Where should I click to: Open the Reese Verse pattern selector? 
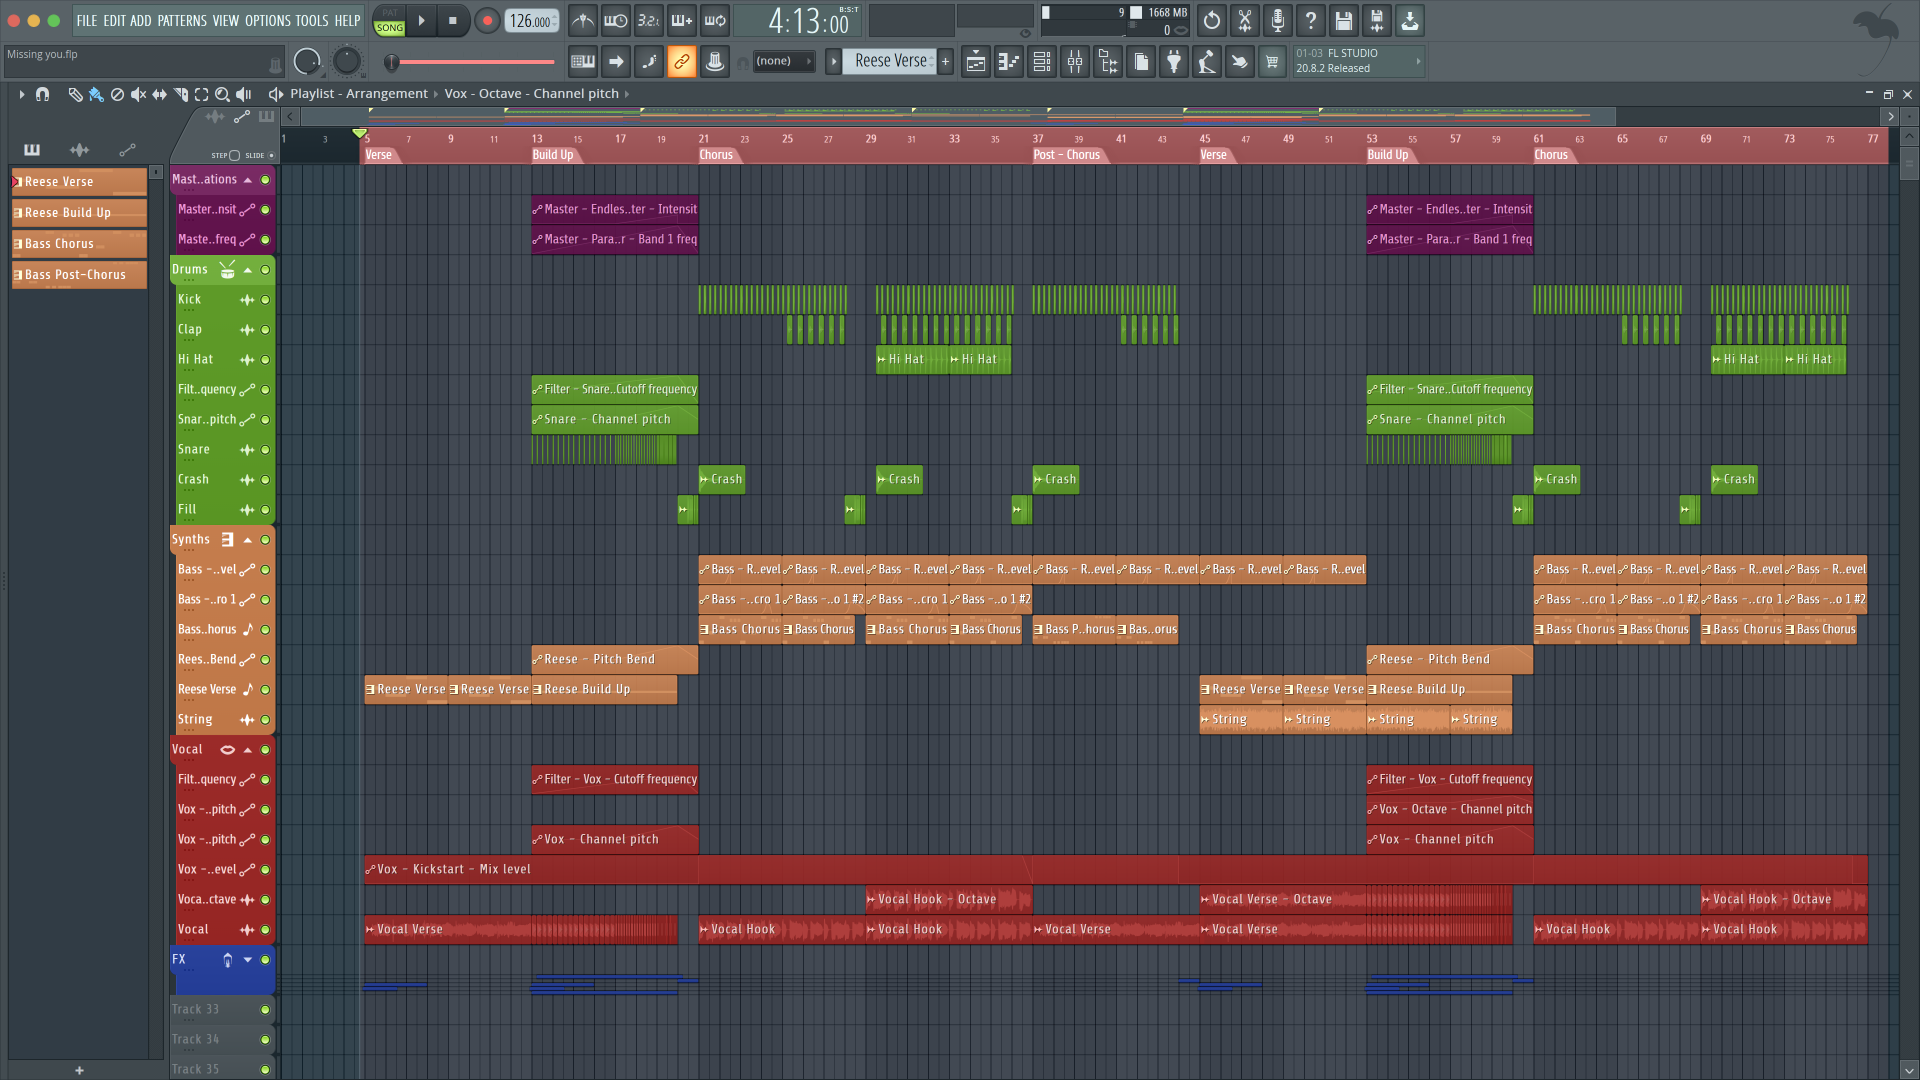890,61
